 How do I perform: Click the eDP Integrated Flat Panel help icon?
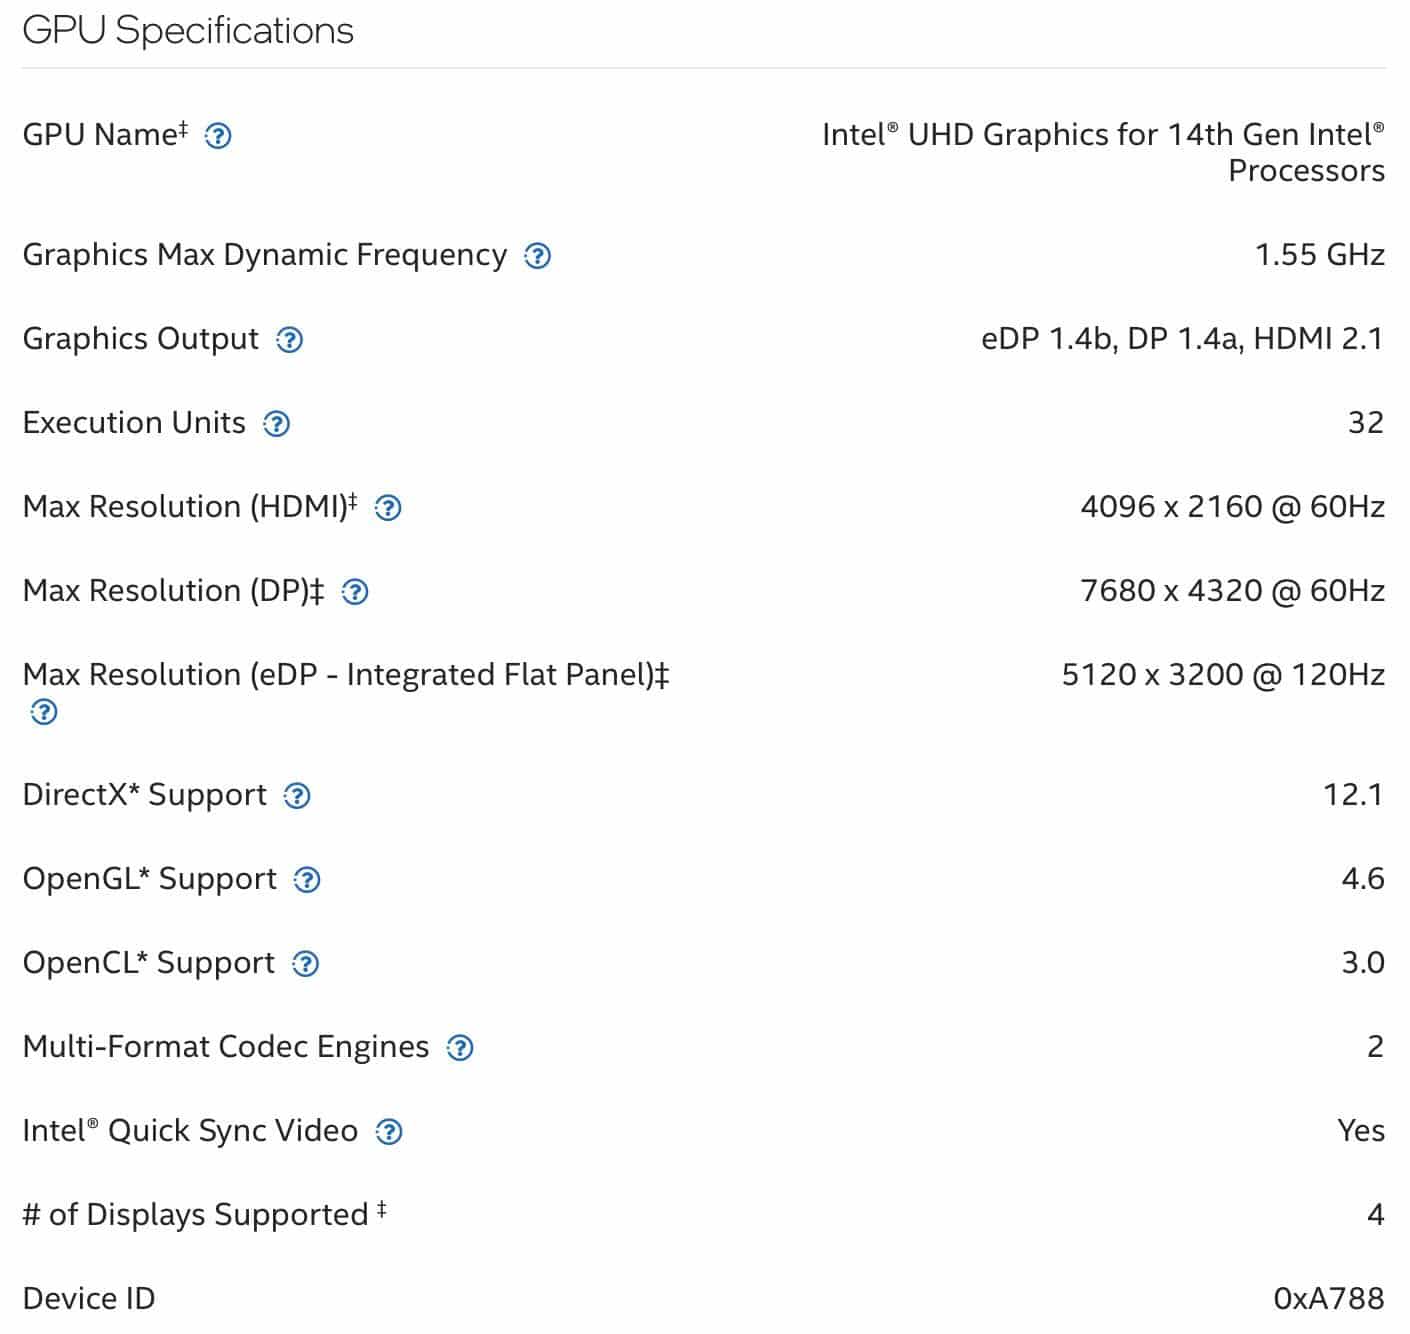point(43,713)
